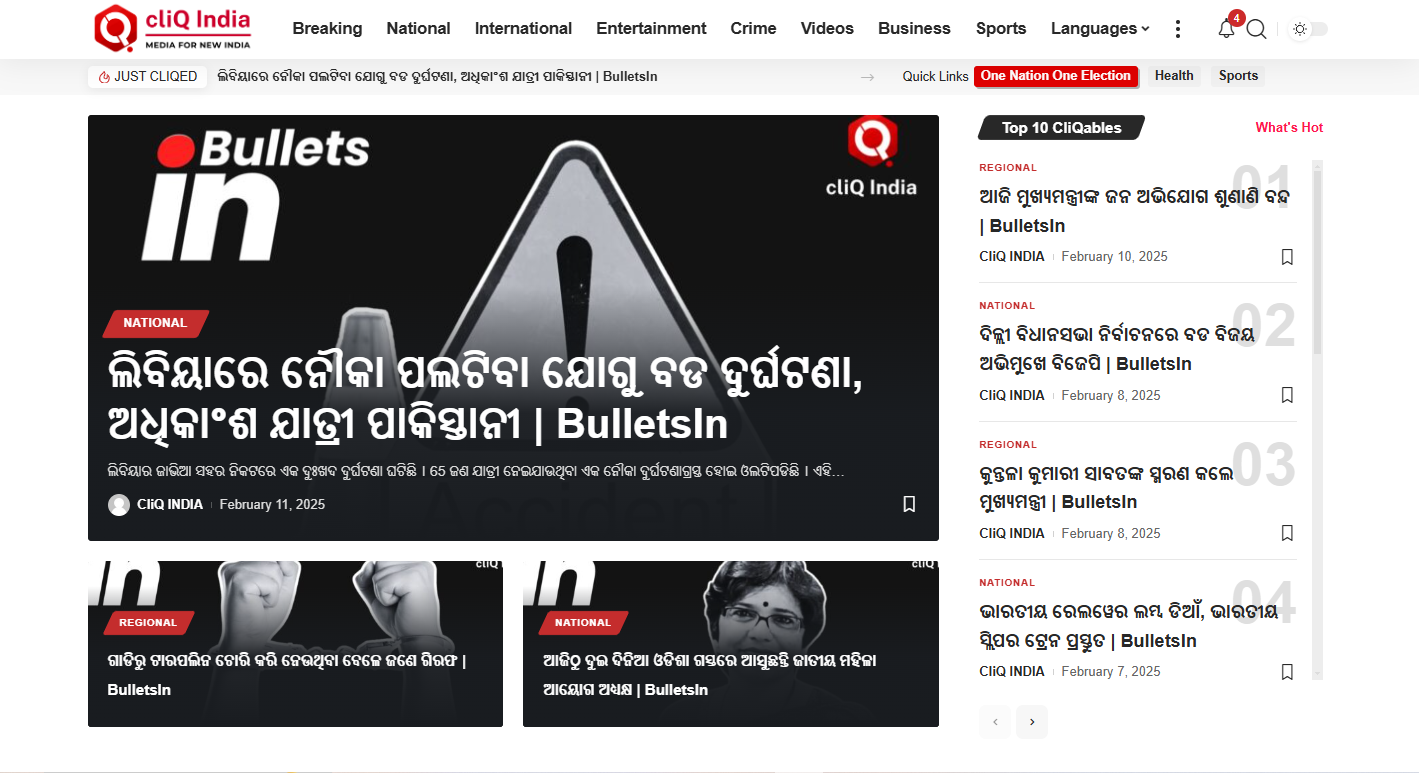Open the woman portrait article card headline

(710, 675)
